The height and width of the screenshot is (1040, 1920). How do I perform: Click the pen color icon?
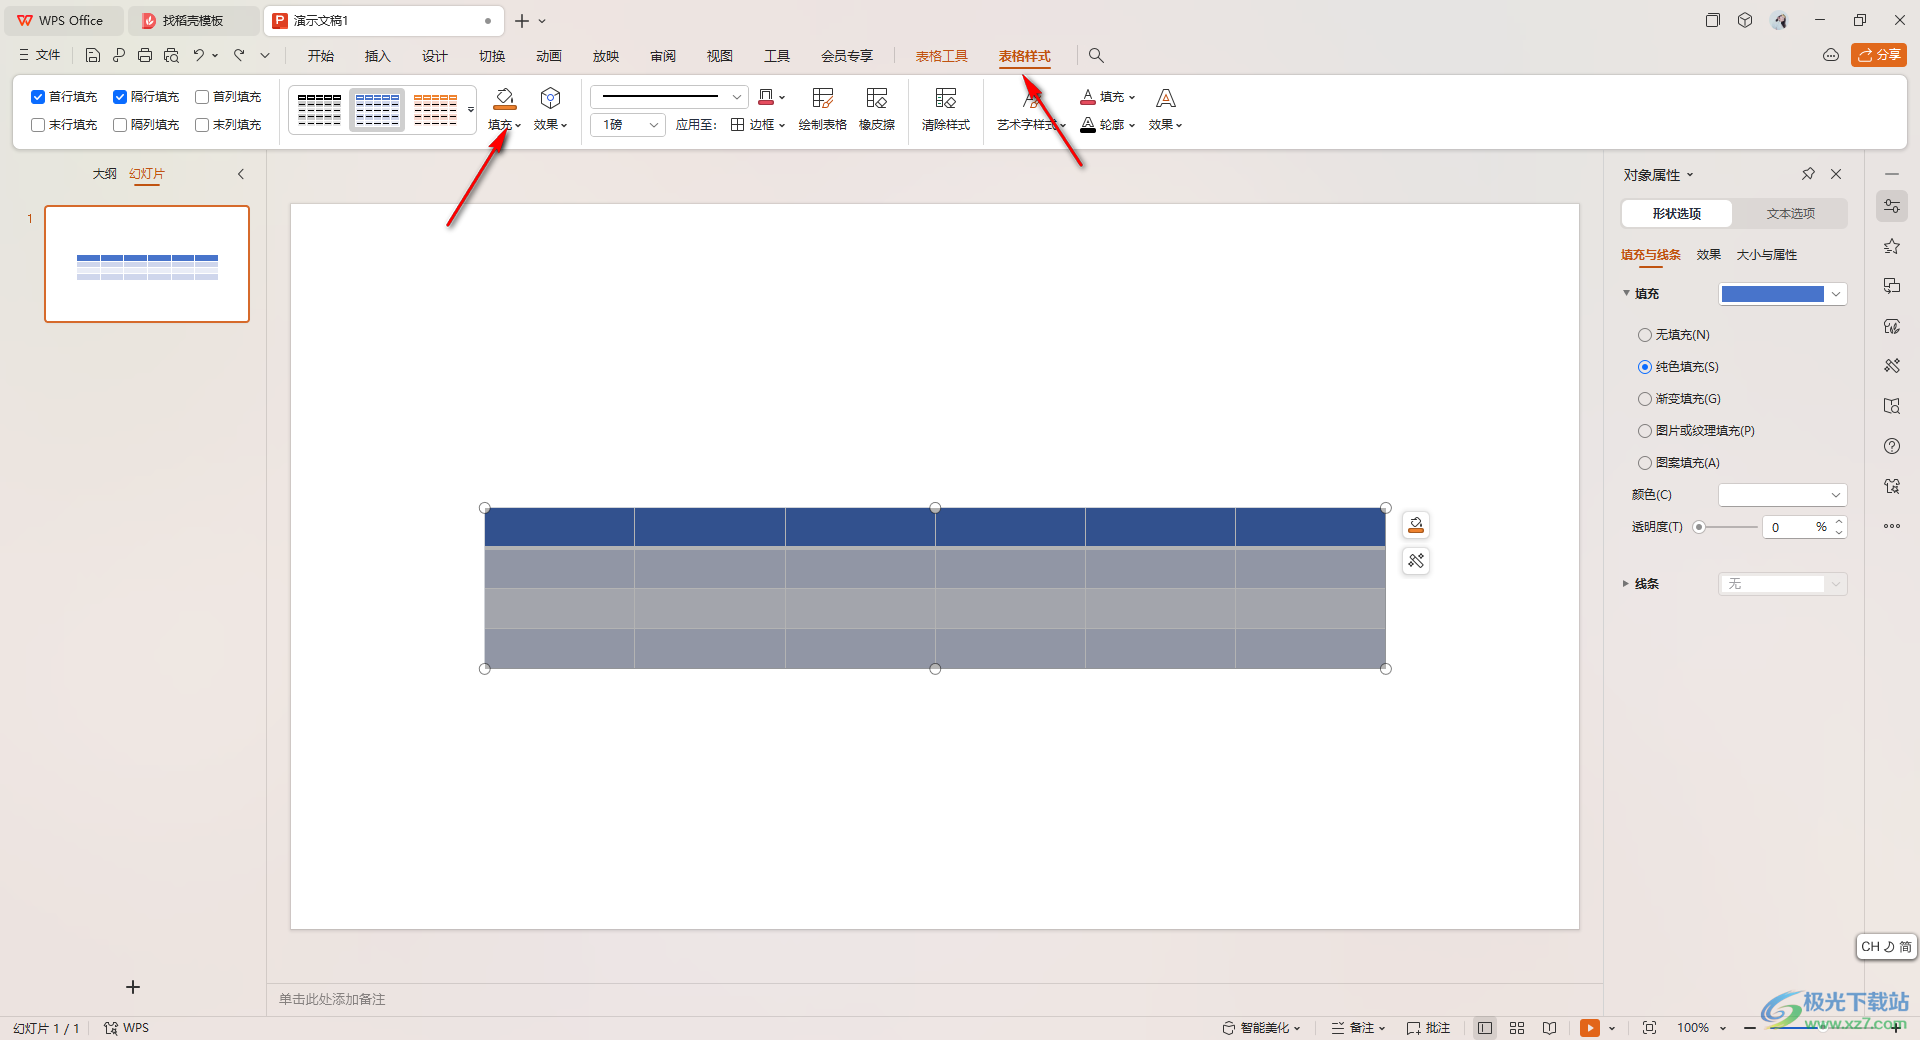point(766,97)
